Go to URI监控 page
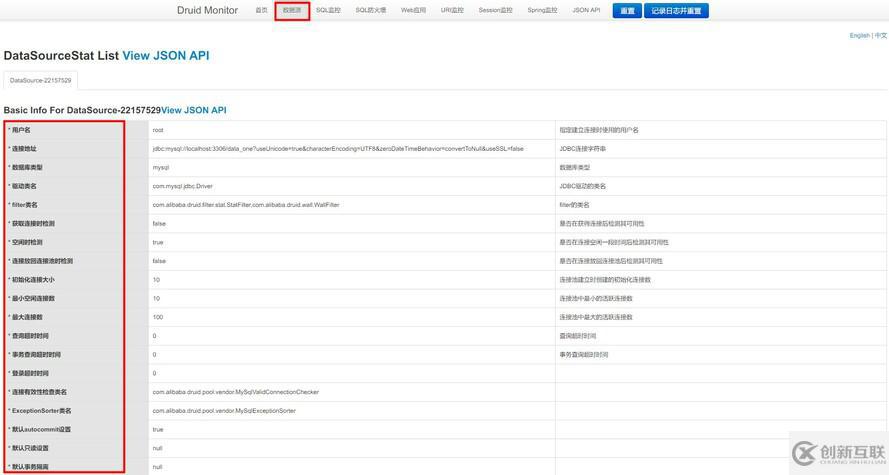This screenshot has width=889, height=475. [x=452, y=10]
